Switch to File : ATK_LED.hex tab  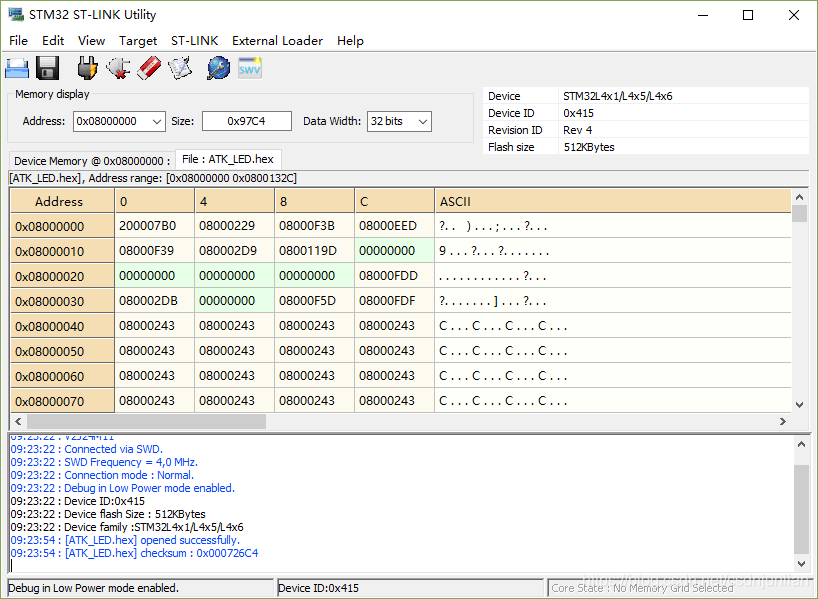(x=228, y=159)
